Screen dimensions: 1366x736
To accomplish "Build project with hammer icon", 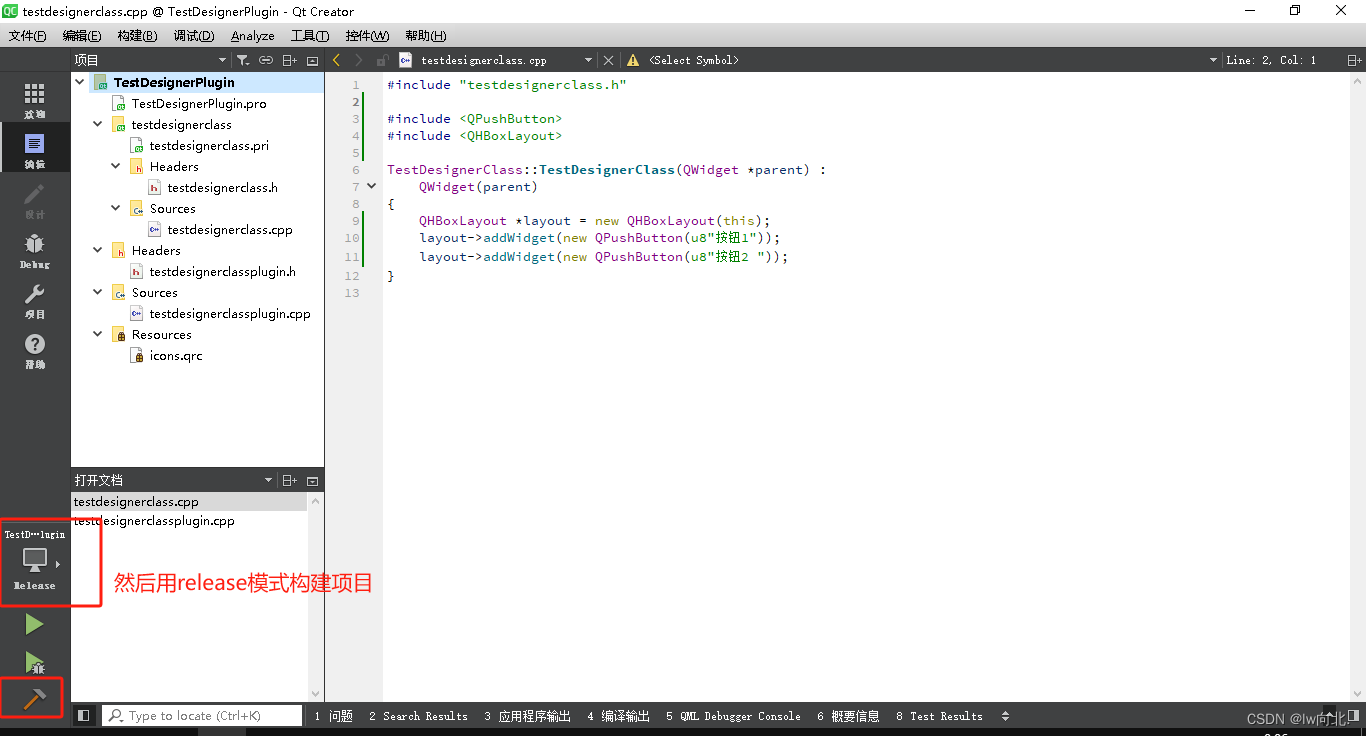I will (34, 699).
